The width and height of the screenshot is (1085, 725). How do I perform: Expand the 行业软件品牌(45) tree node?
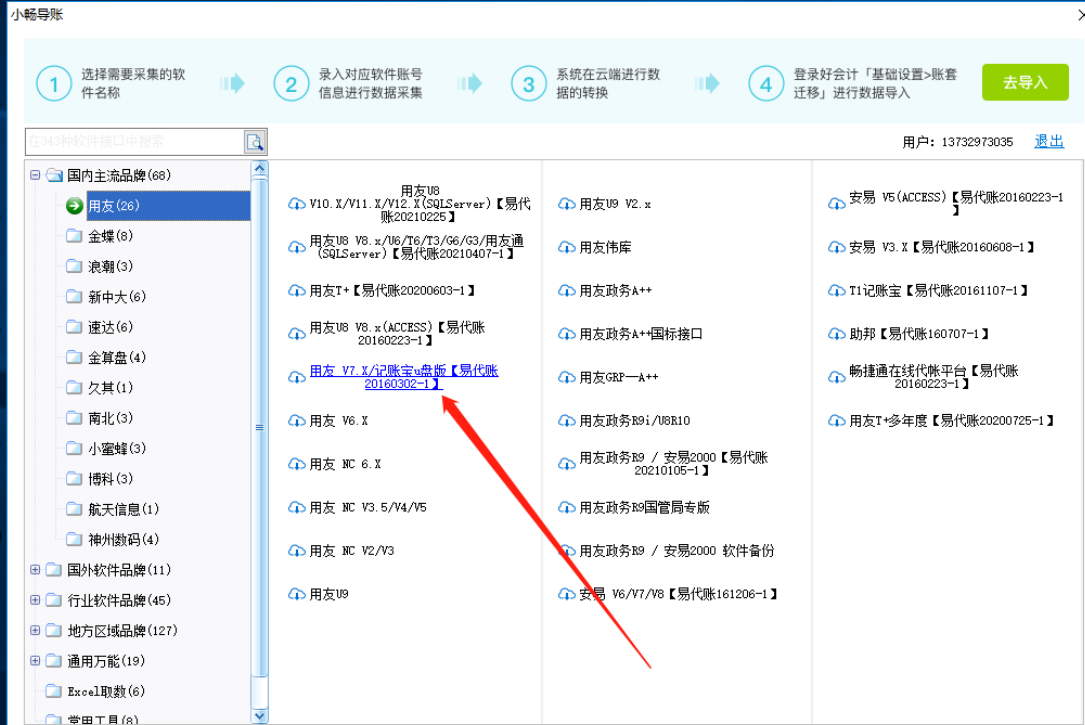tap(35, 600)
